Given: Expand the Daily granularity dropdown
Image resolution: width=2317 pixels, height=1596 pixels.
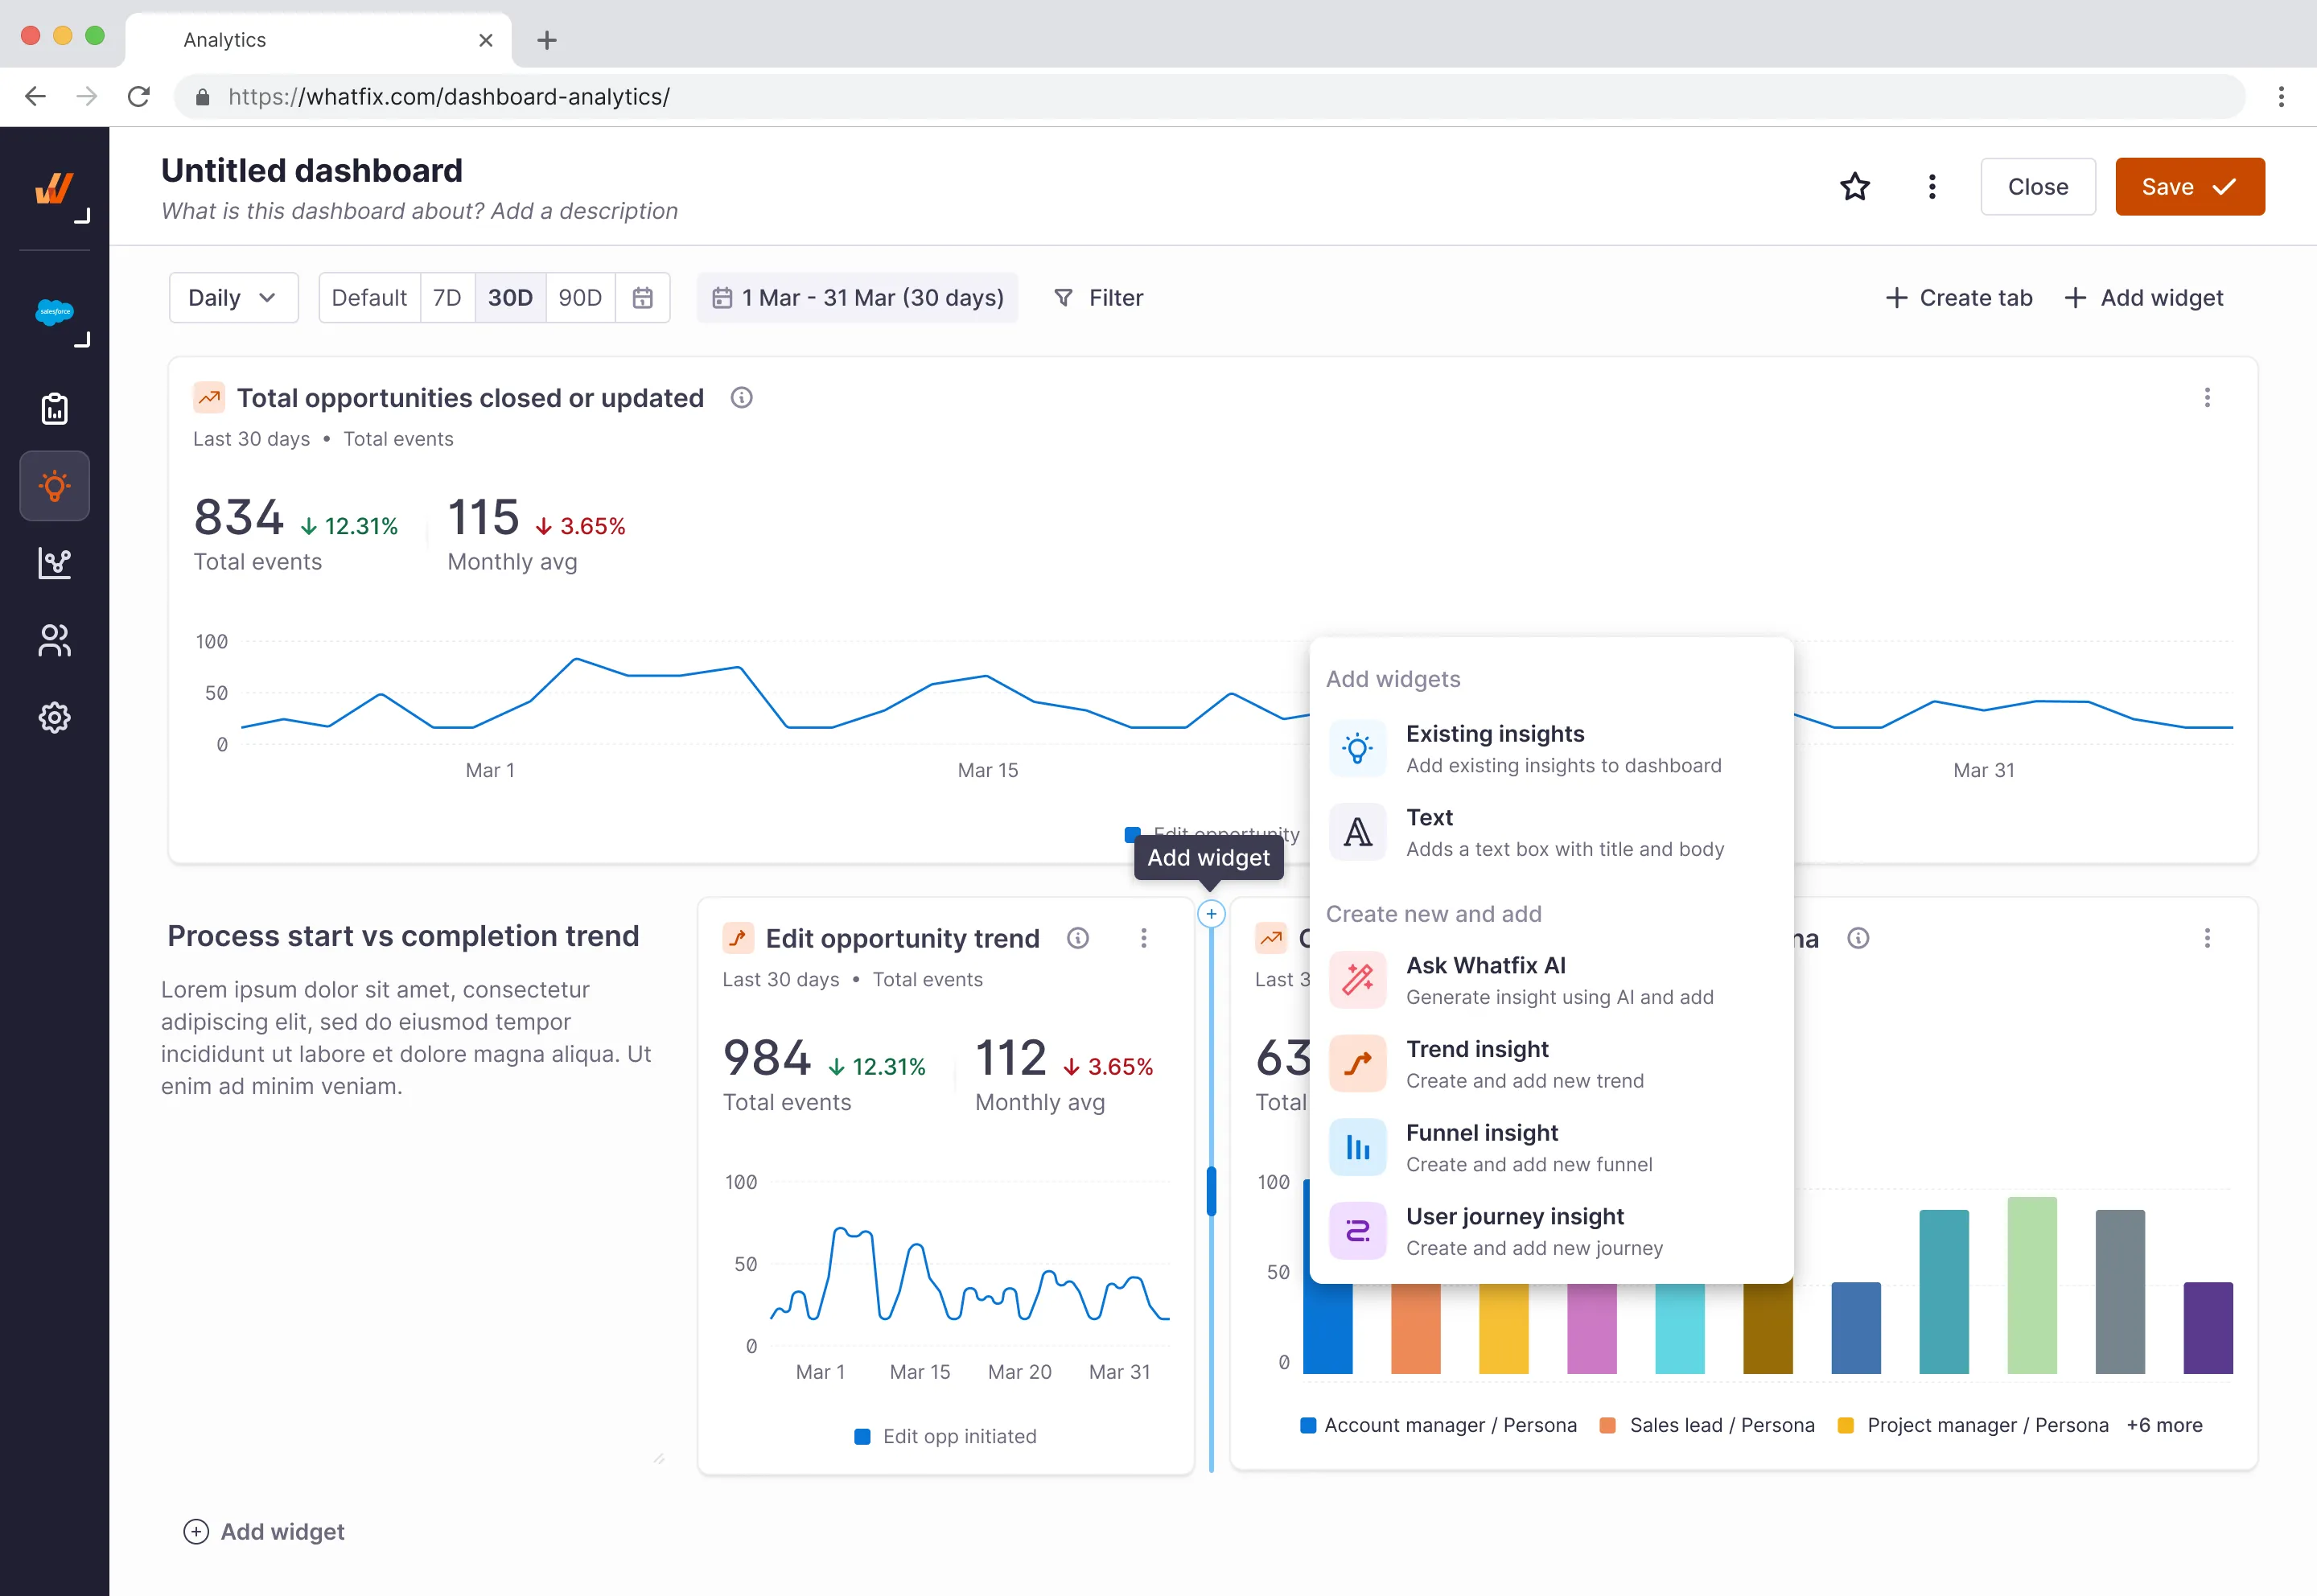Looking at the screenshot, I should click(233, 298).
